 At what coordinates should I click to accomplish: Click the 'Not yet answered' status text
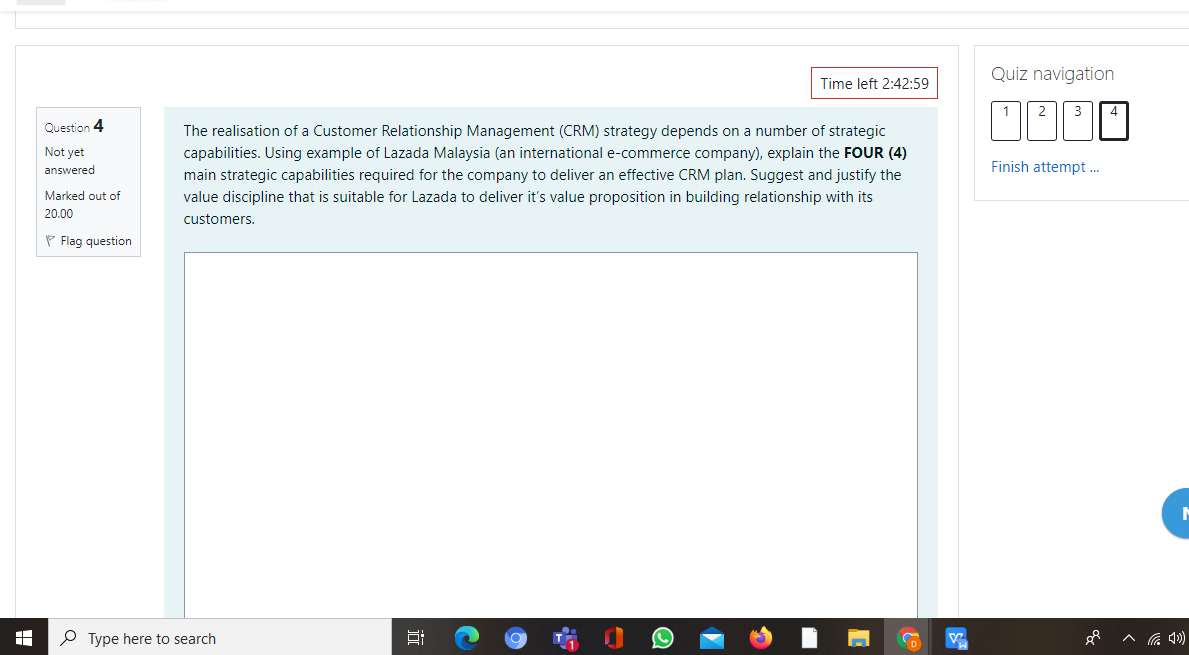(x=69, y=161)
